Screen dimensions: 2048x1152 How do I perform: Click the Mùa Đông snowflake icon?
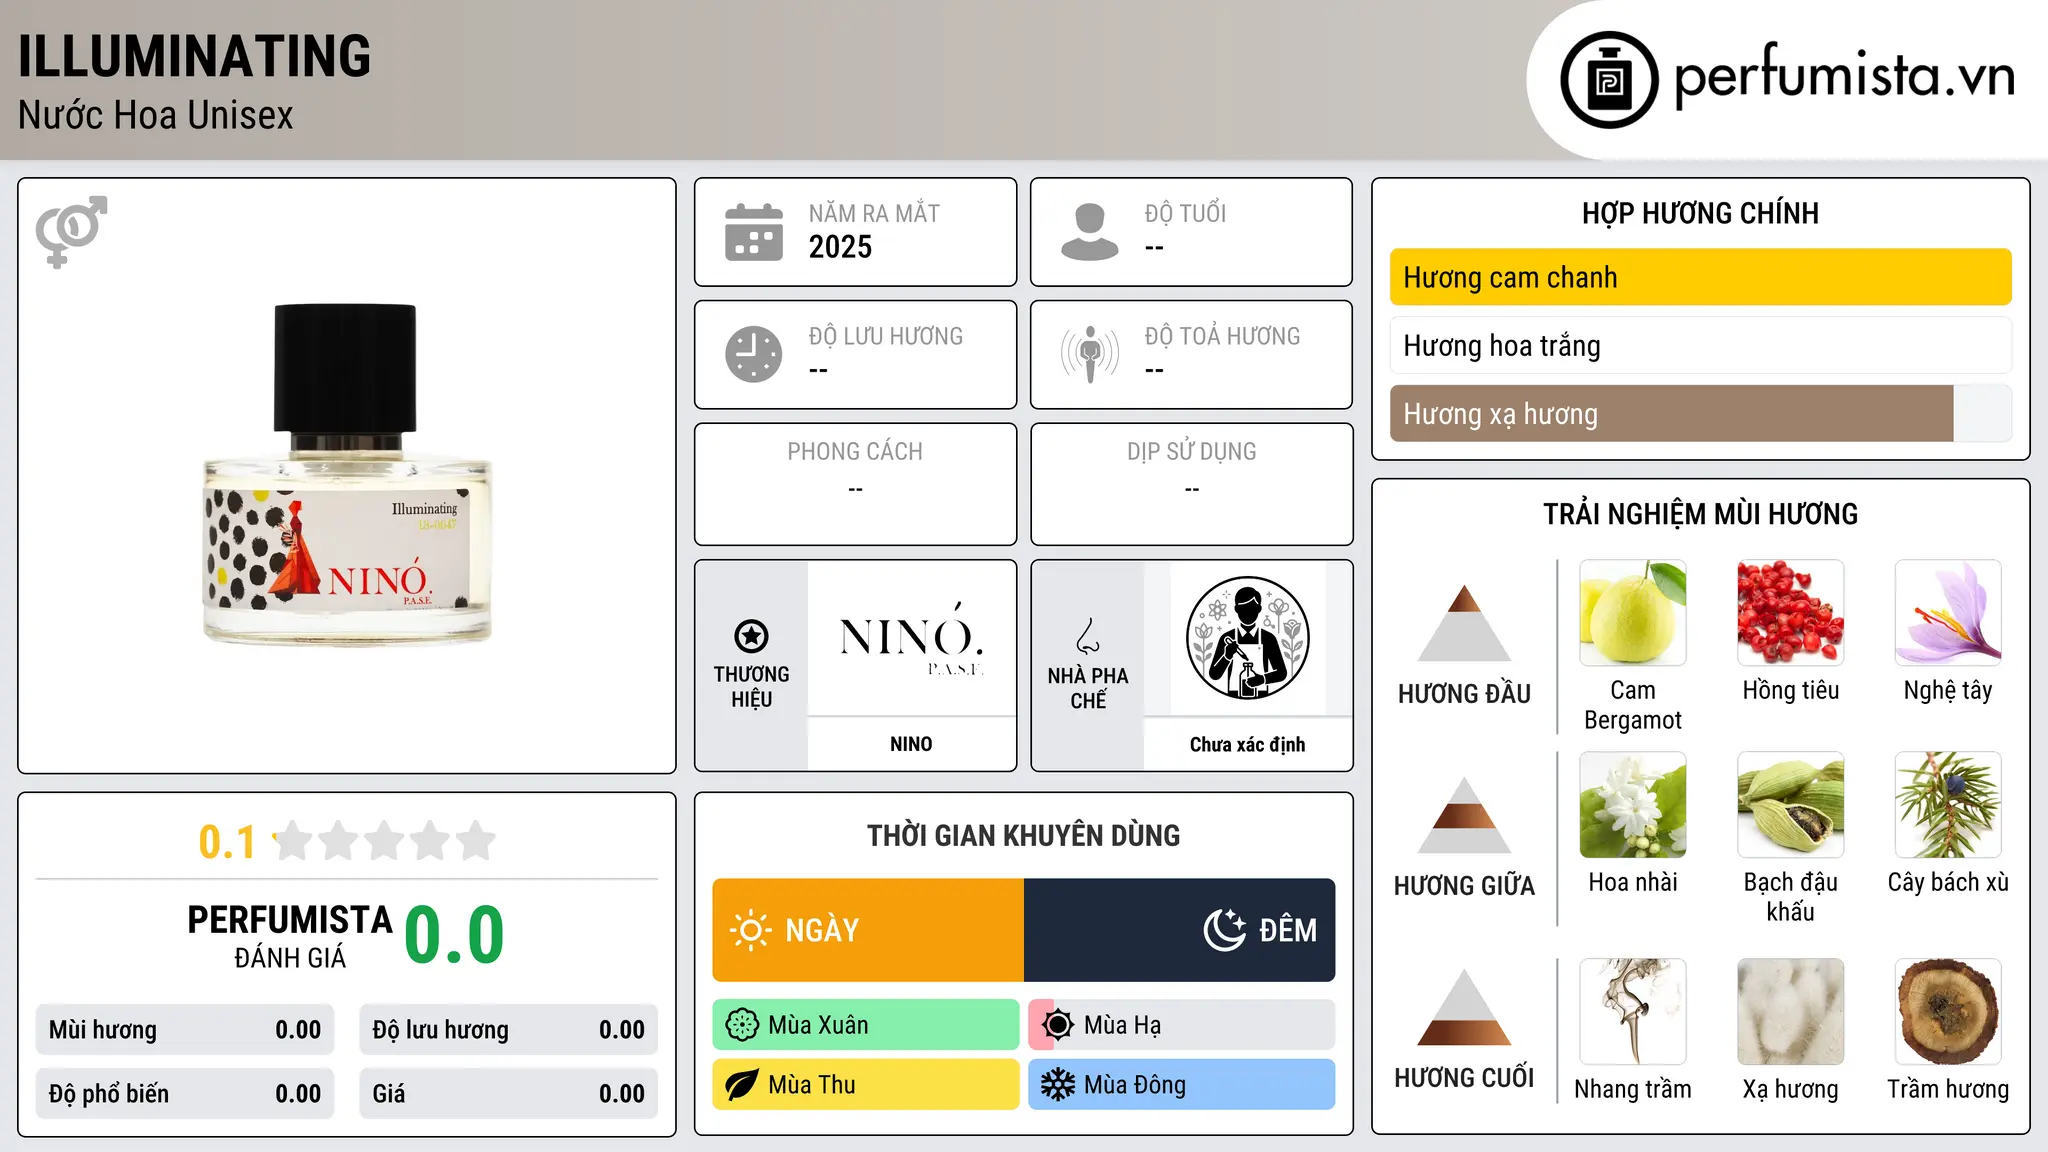pos(1057,1085)
